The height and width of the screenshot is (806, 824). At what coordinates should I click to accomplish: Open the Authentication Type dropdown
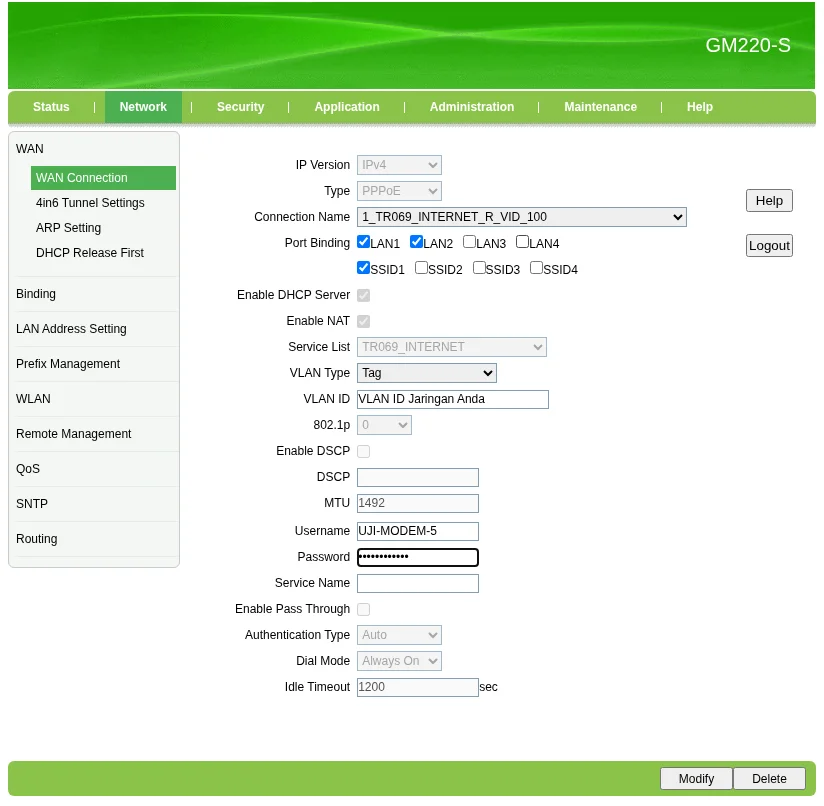(x=399, y=635)
